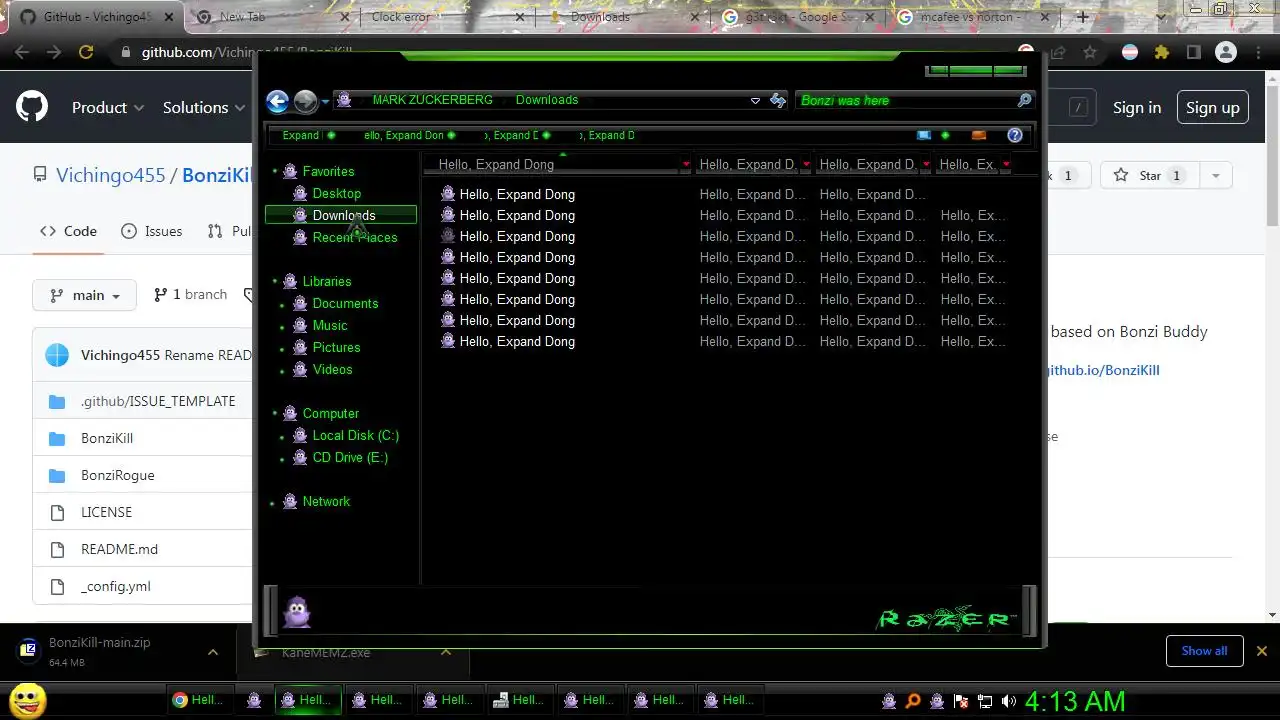Open the Product menu on GitHub

pyautogui.click(x=108, y=107)
